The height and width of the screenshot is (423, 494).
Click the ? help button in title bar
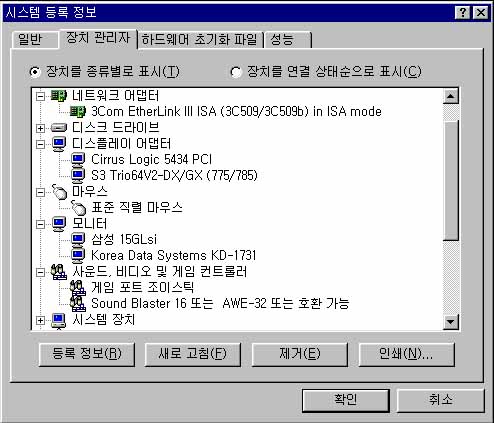pyautogui.click(x=463, y=13)
